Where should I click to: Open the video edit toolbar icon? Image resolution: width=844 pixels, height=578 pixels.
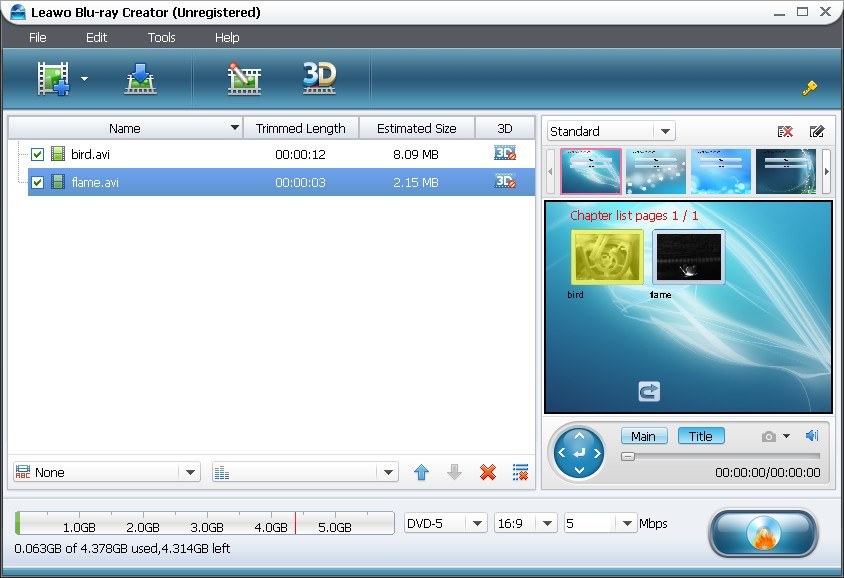pyautogui.click(x=244, y=79)
